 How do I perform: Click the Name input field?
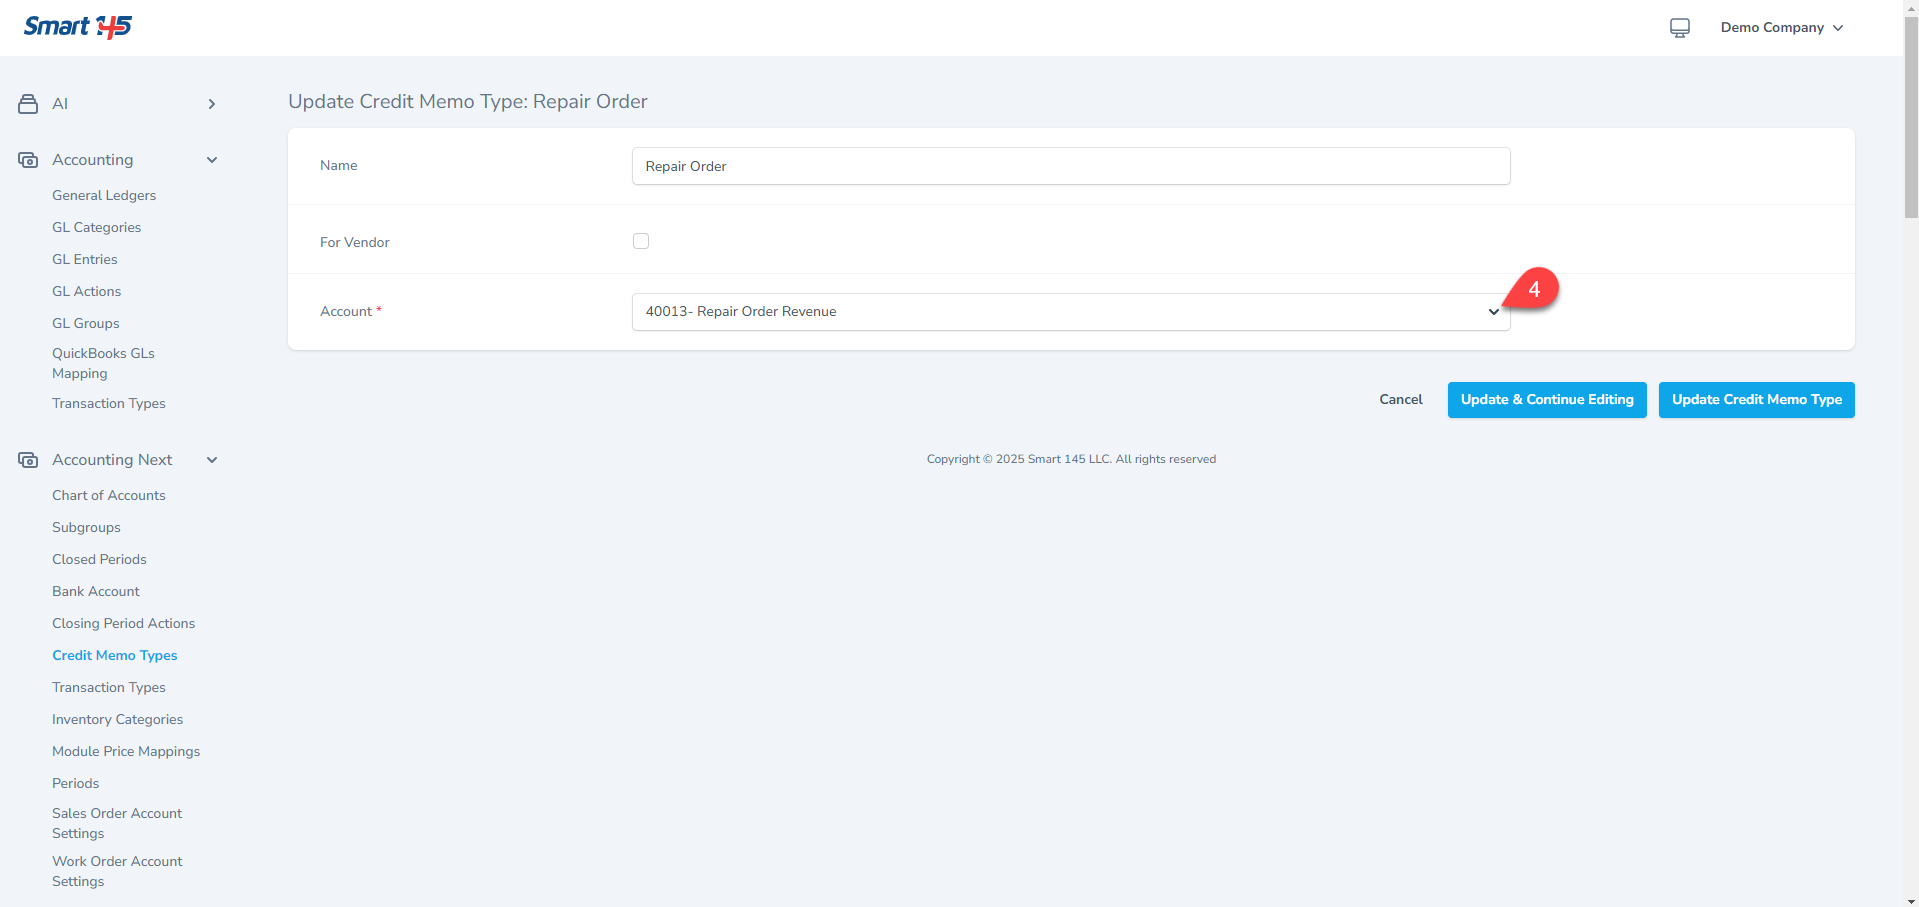1070,166
